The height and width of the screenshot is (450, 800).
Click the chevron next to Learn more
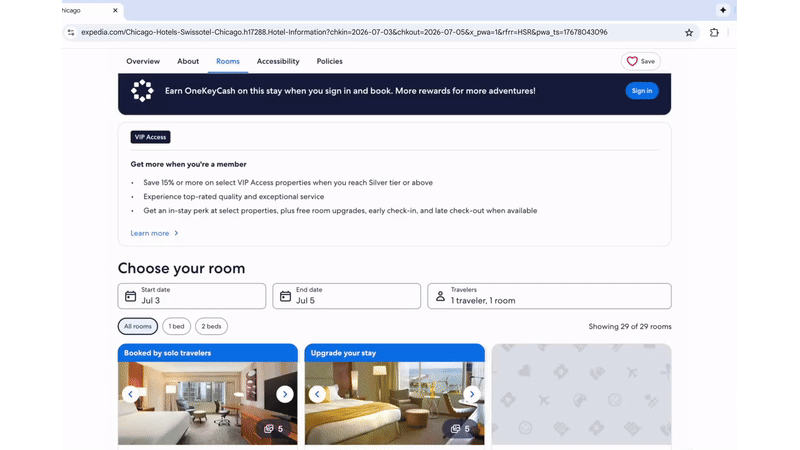click(x=177, y=233)
